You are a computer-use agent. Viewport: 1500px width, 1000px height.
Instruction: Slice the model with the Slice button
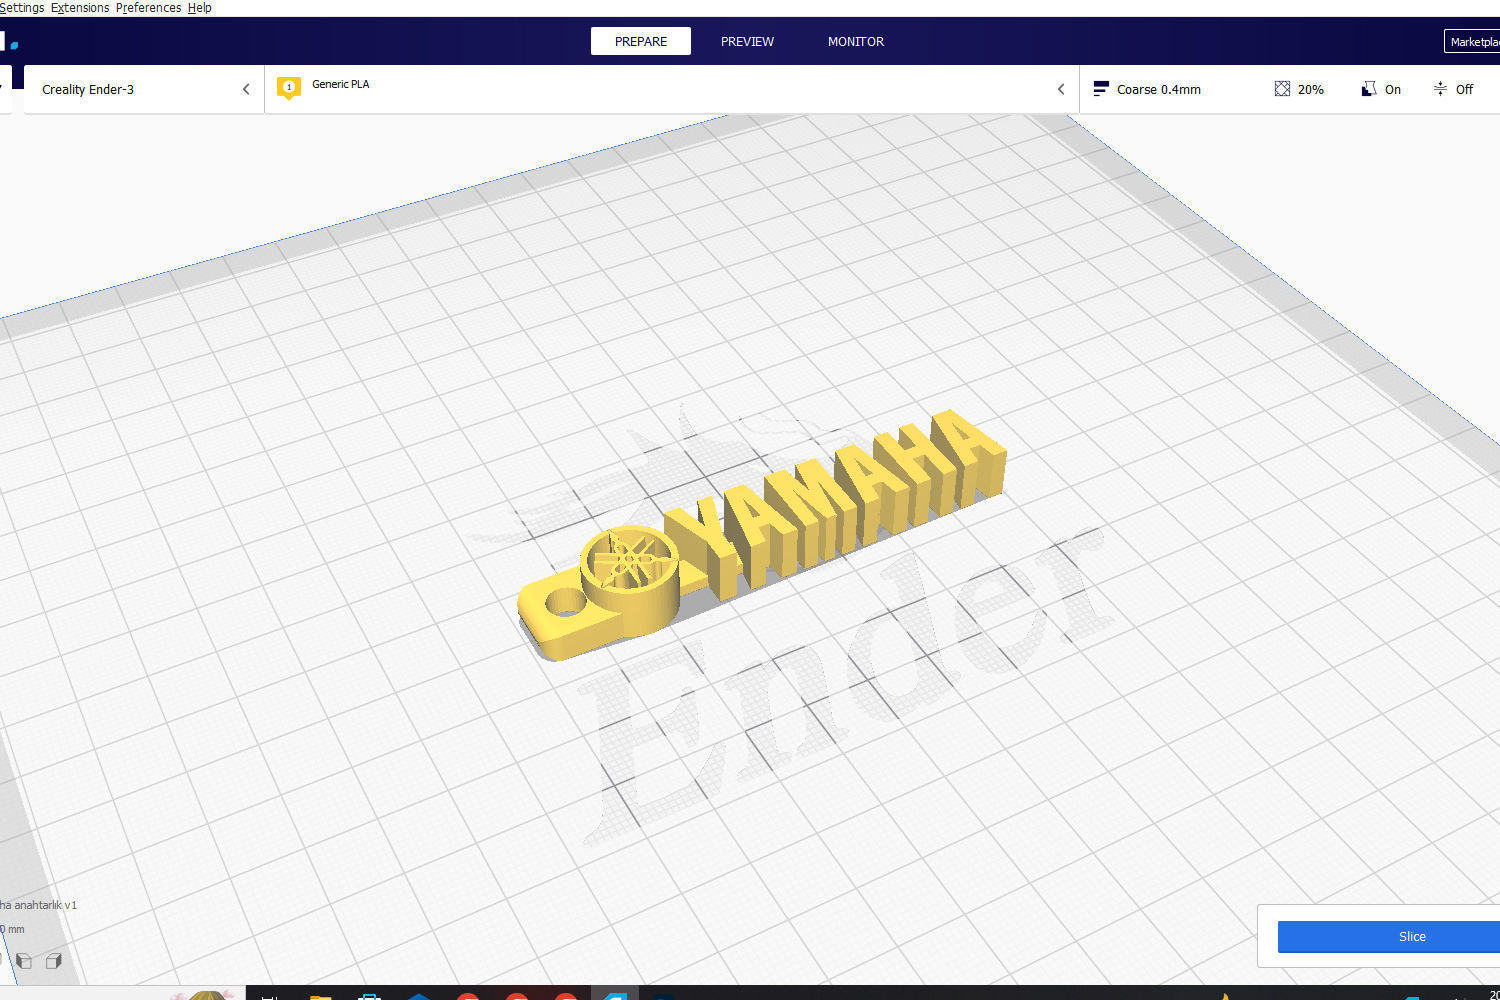coord(1389,937)
